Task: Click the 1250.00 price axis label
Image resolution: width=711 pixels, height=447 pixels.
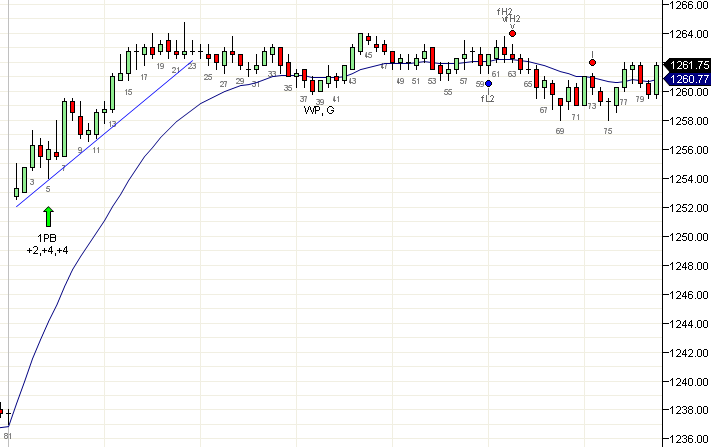Action: (689, 237)
